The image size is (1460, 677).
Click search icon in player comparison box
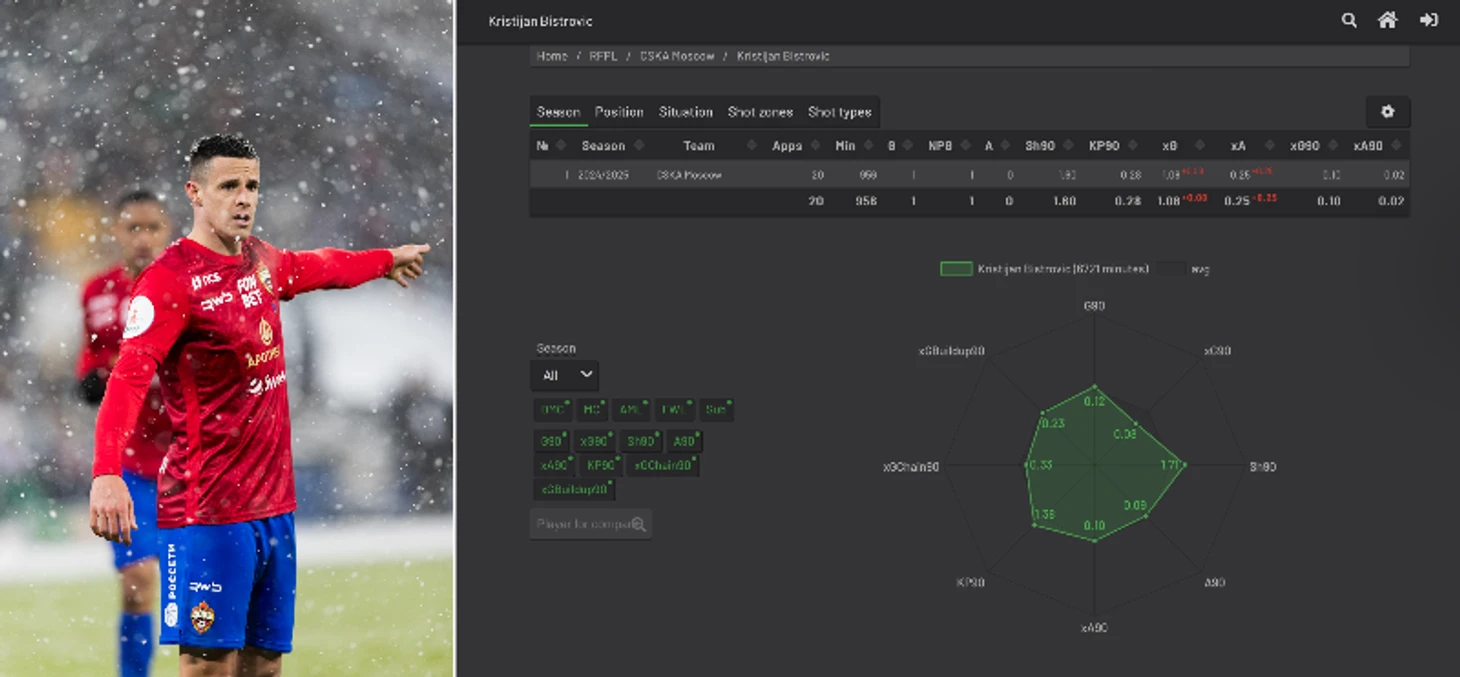tap(638, 524)
